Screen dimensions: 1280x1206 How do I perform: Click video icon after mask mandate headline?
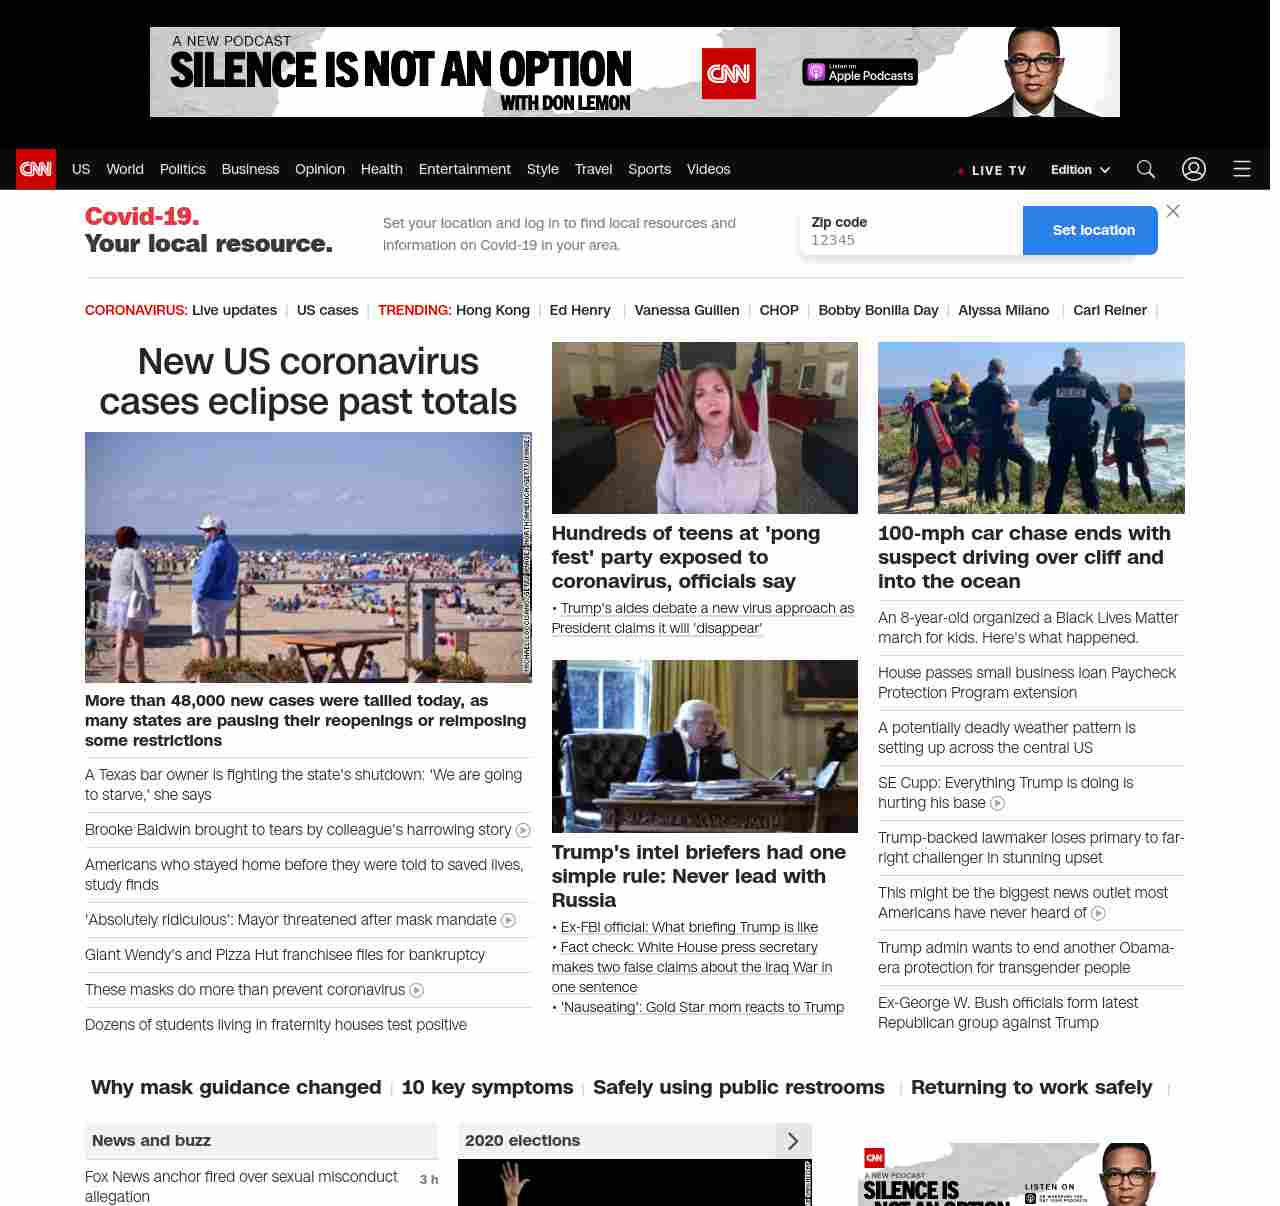(508, 920)
